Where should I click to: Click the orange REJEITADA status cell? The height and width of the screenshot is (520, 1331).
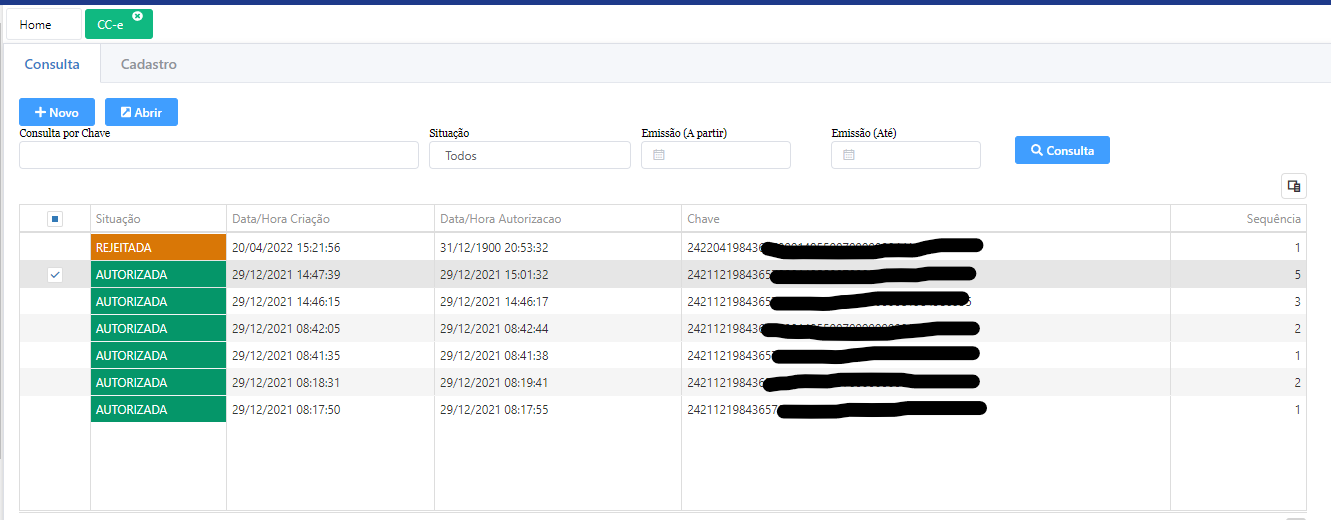[x=158, y=247]
